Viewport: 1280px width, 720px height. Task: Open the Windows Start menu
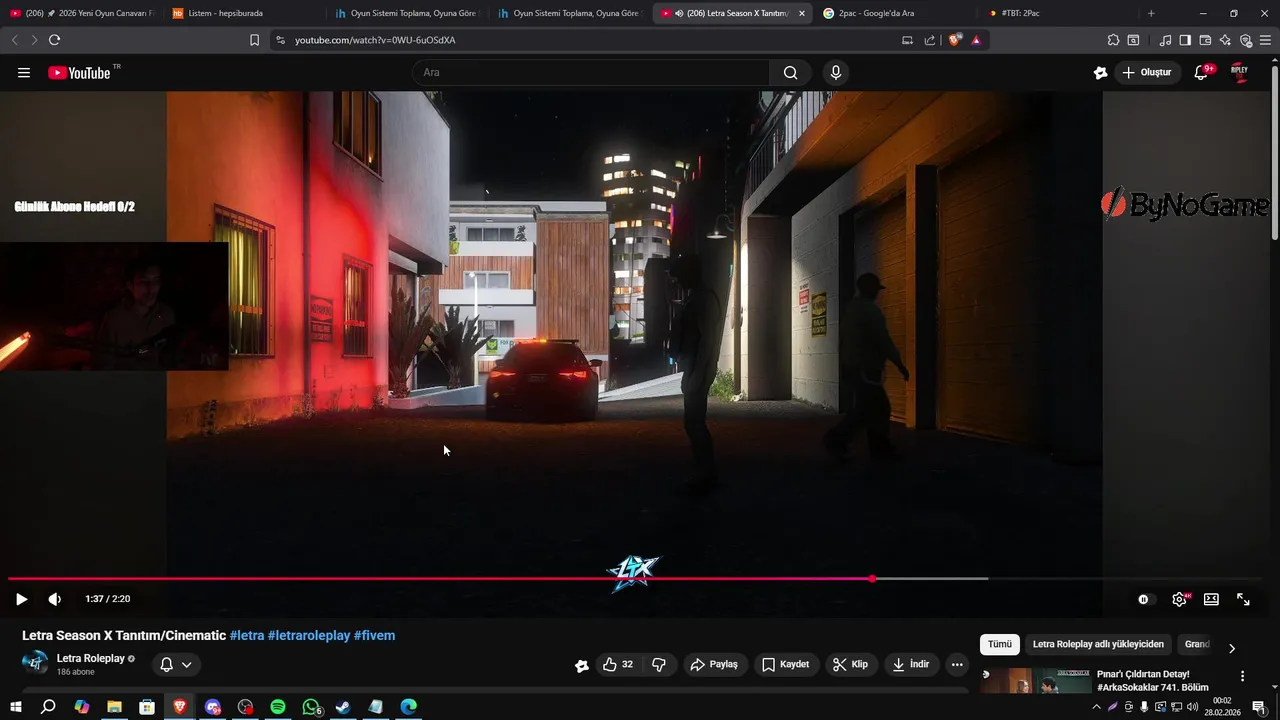point(15,707)
